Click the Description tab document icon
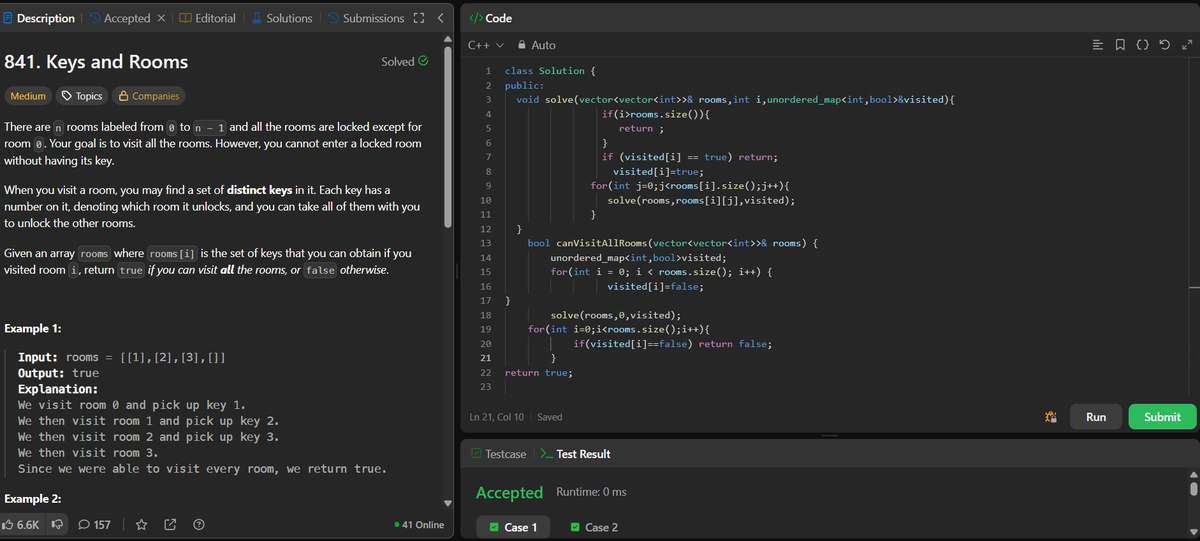This screenshot has height=541, width=1200. point(9,18)
